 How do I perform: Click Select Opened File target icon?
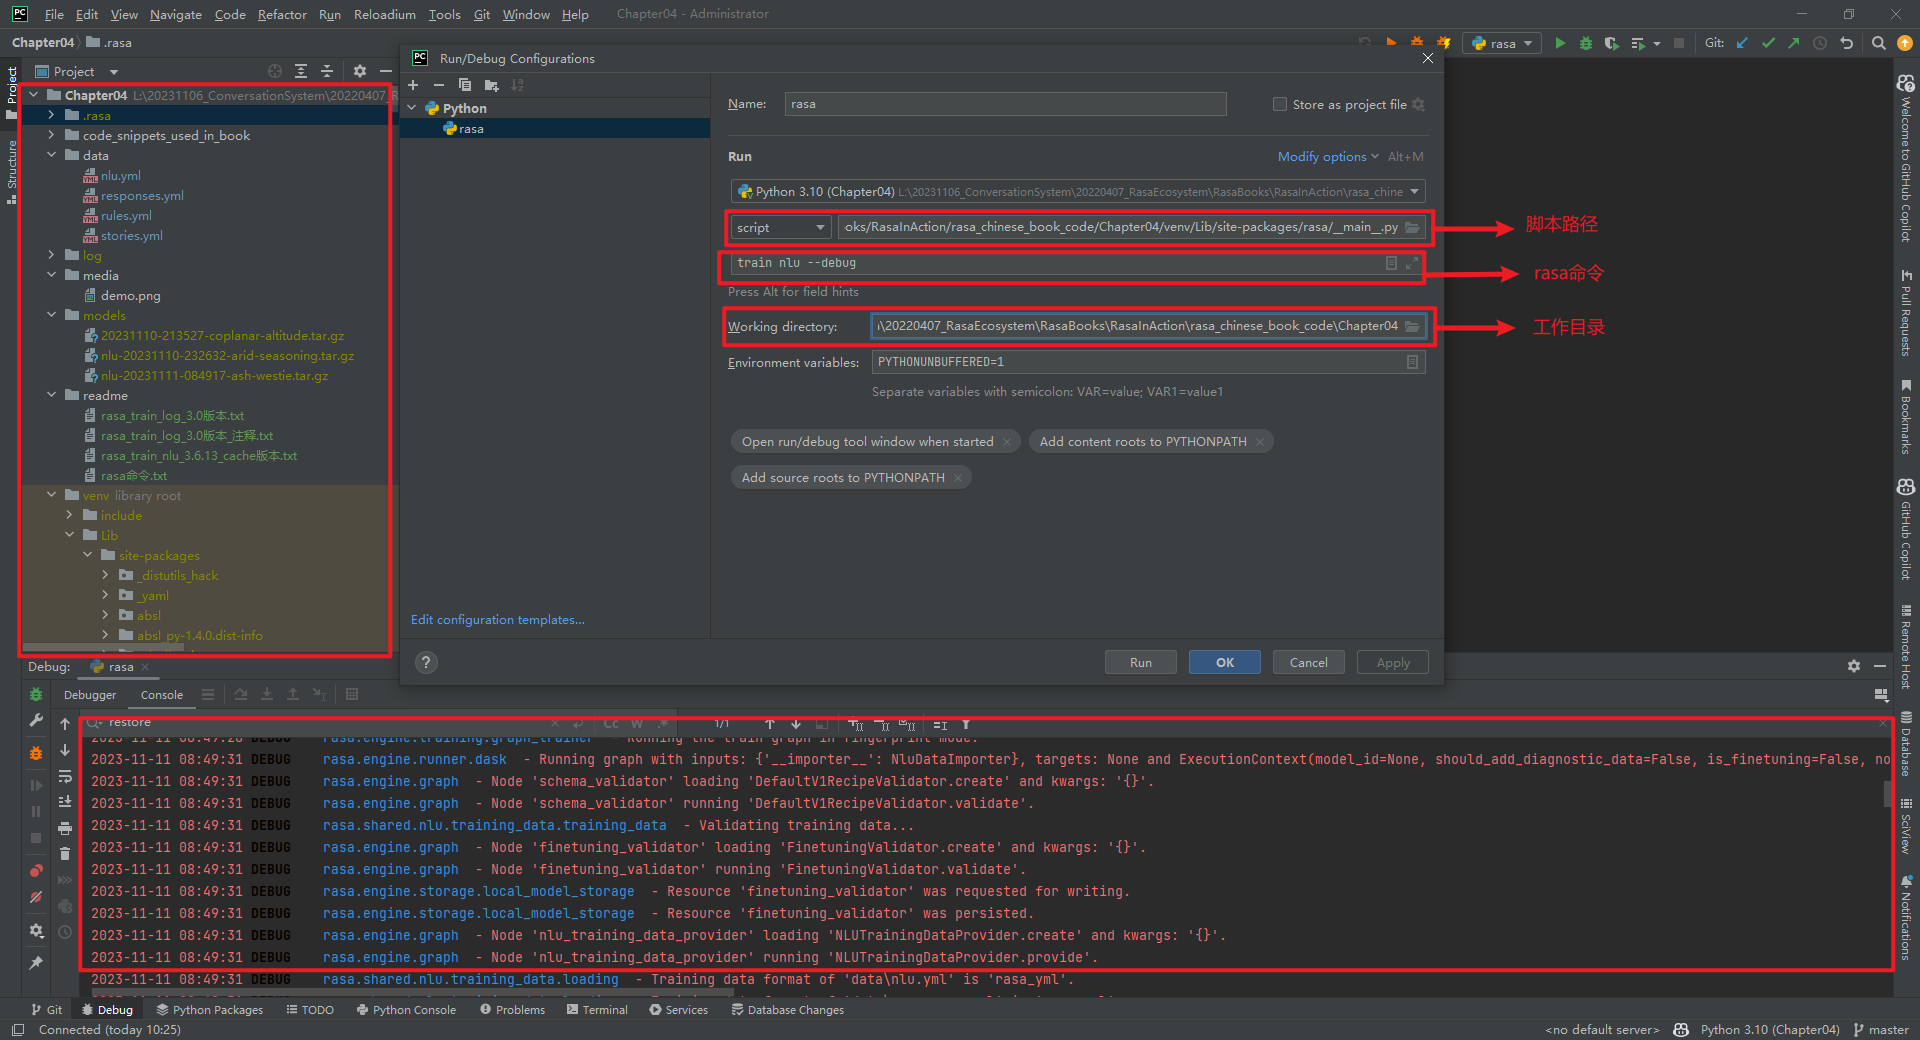click(x=275, y=71)
